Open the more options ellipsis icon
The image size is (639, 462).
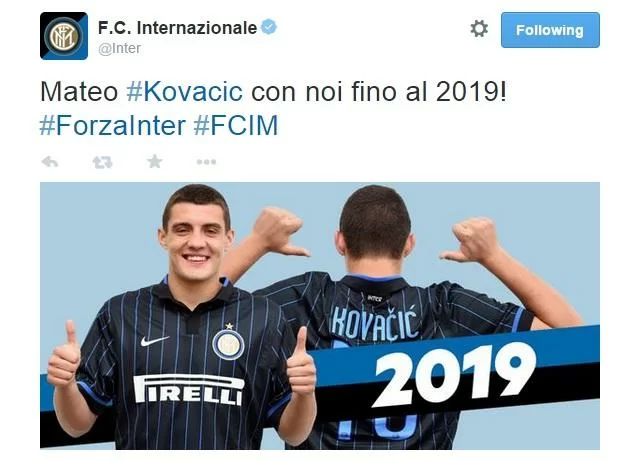(206, 162)
